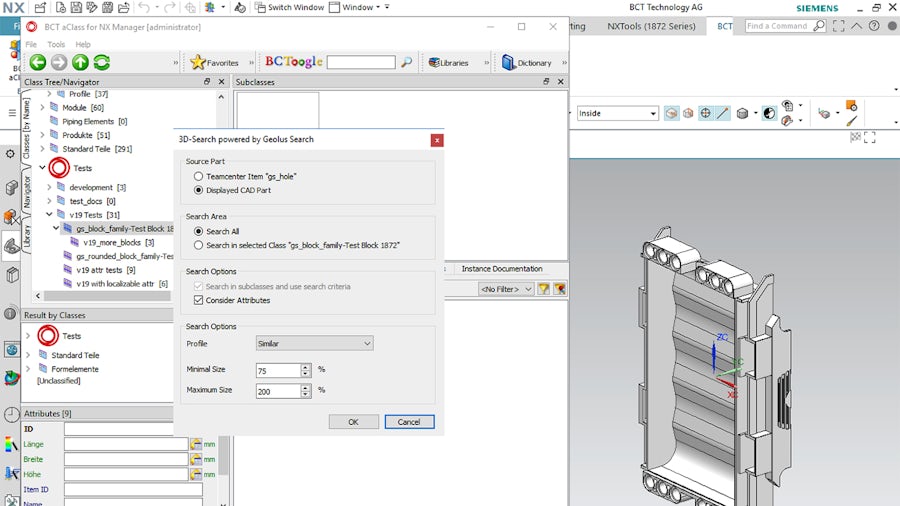Click the NX shaded cube render icon
This screenshot has height=506, width=900.
[x=742, y=113]
